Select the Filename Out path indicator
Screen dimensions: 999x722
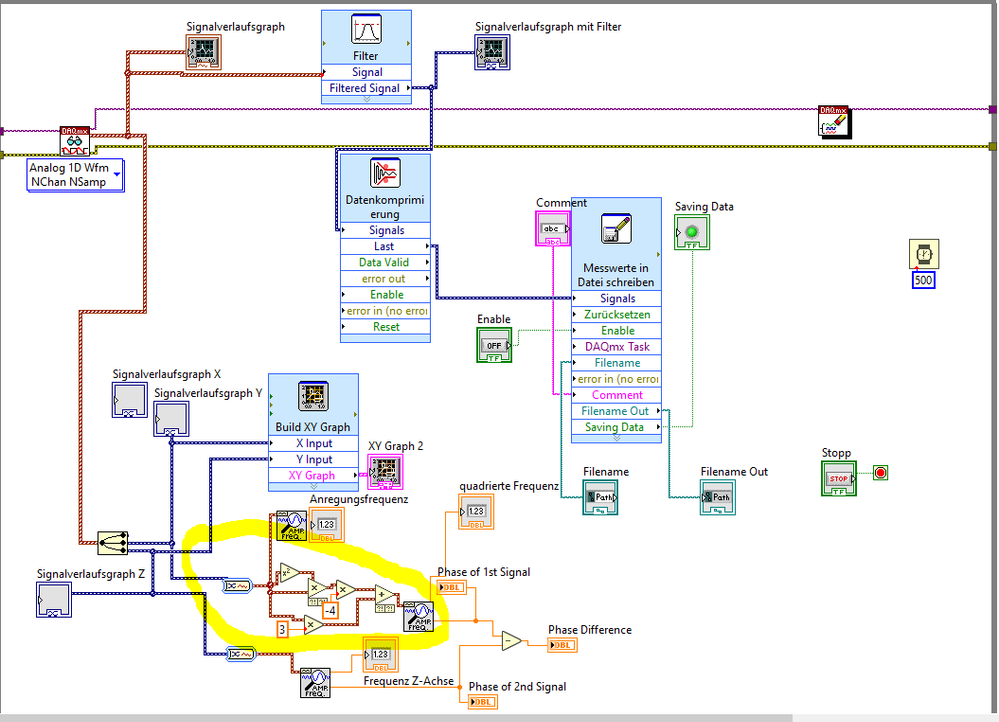coord(716,497)
